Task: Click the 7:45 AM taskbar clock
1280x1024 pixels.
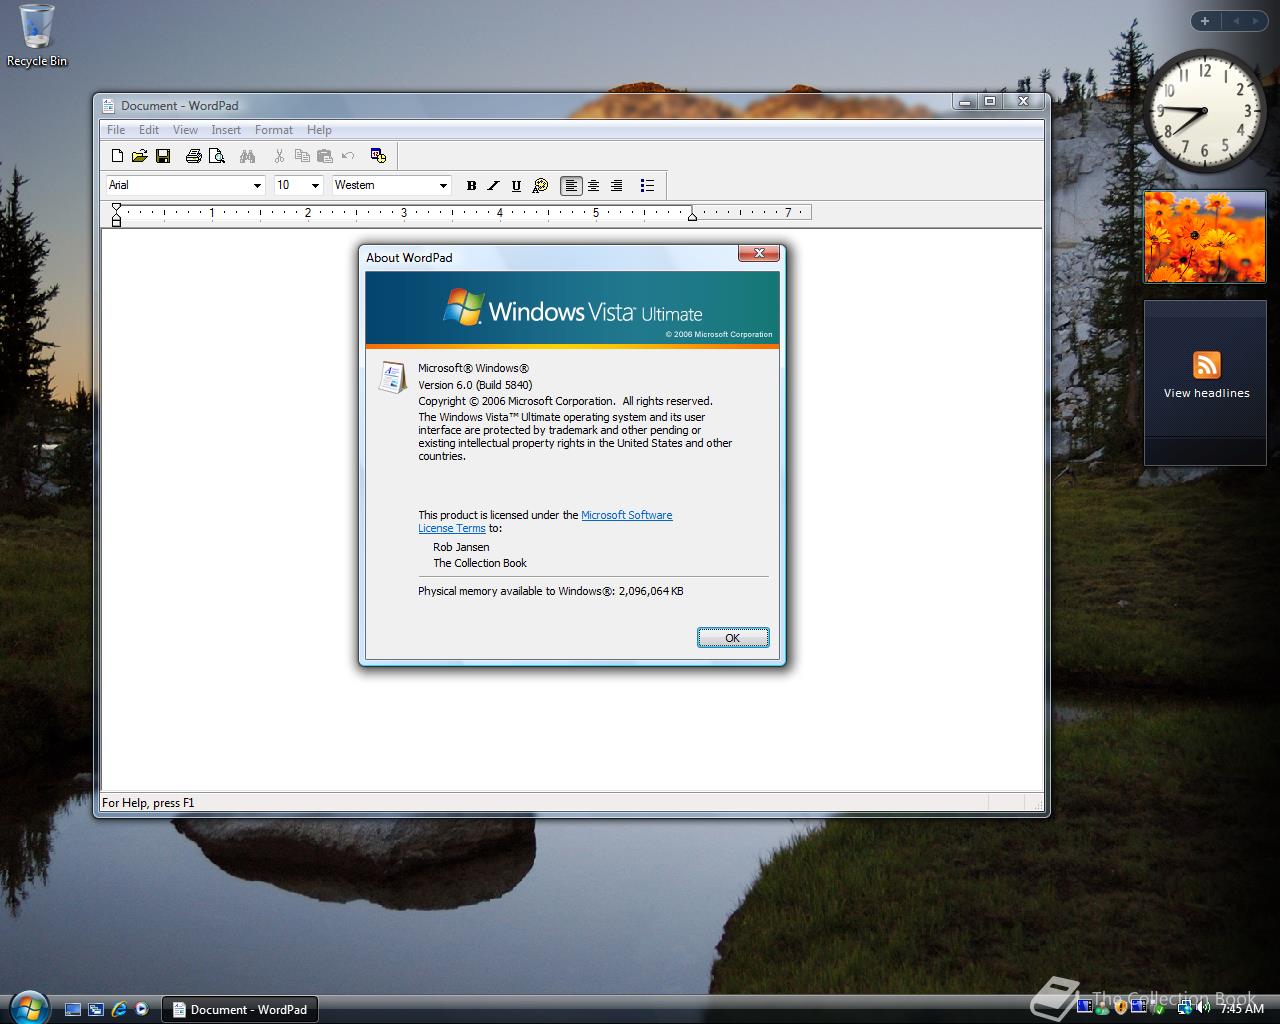Action: 1242,1009
